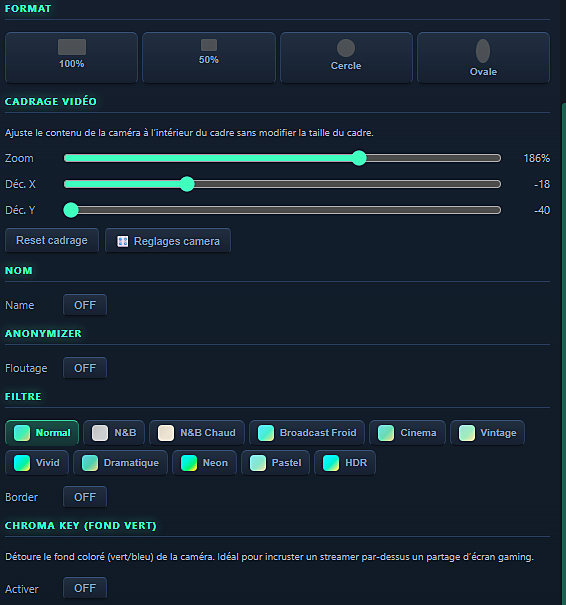
Task: Click the Déc. Y slider handle
Action: (x=71, y=210)
